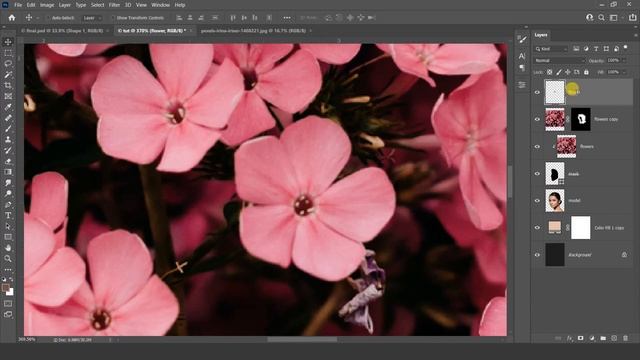
Task: Select the Gradient tool
Action: click(x=8, y=172)
